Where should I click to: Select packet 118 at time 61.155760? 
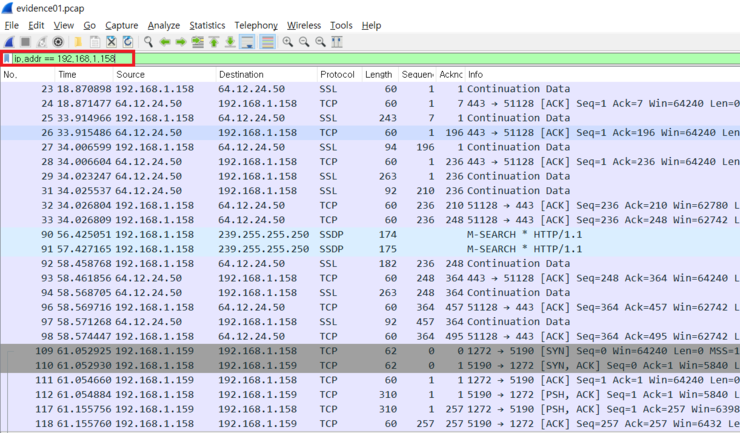pos(370,424)
